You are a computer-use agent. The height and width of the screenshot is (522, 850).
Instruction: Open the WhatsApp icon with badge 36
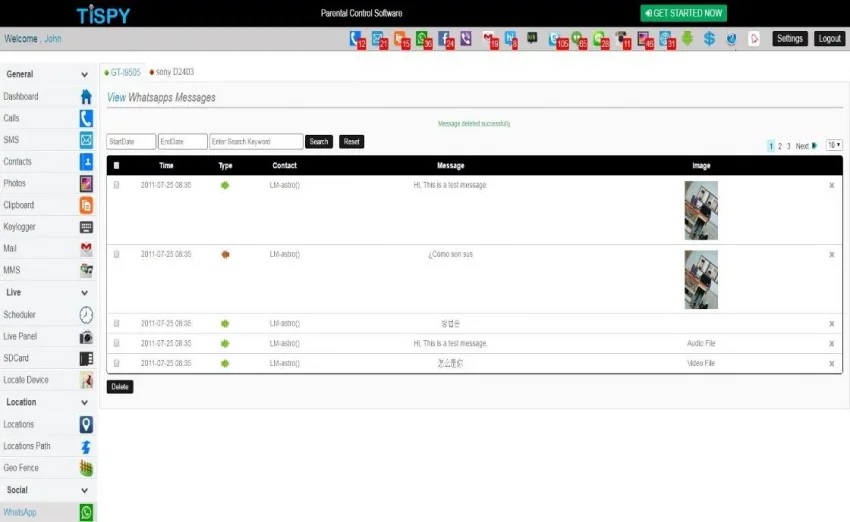click(x=424, y=40)
